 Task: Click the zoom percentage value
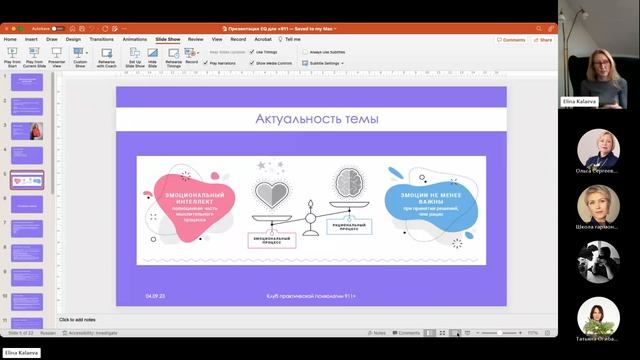(x=533, y=333)
